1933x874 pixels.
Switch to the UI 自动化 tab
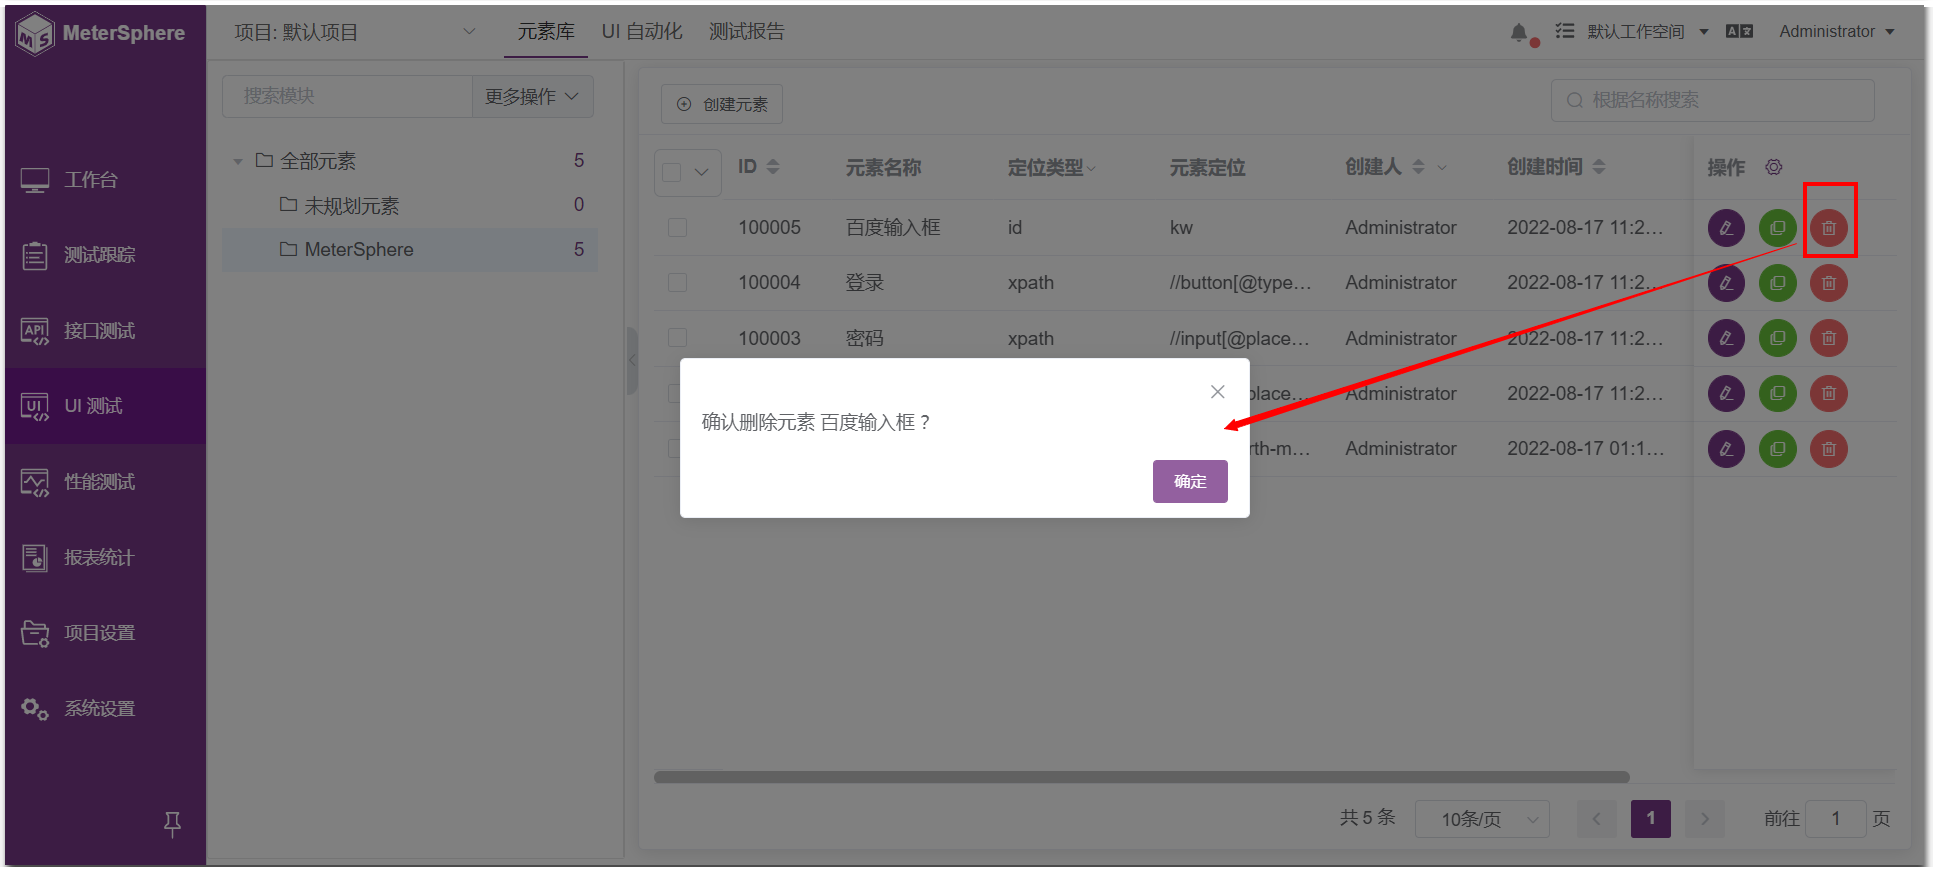click(642, 32)
